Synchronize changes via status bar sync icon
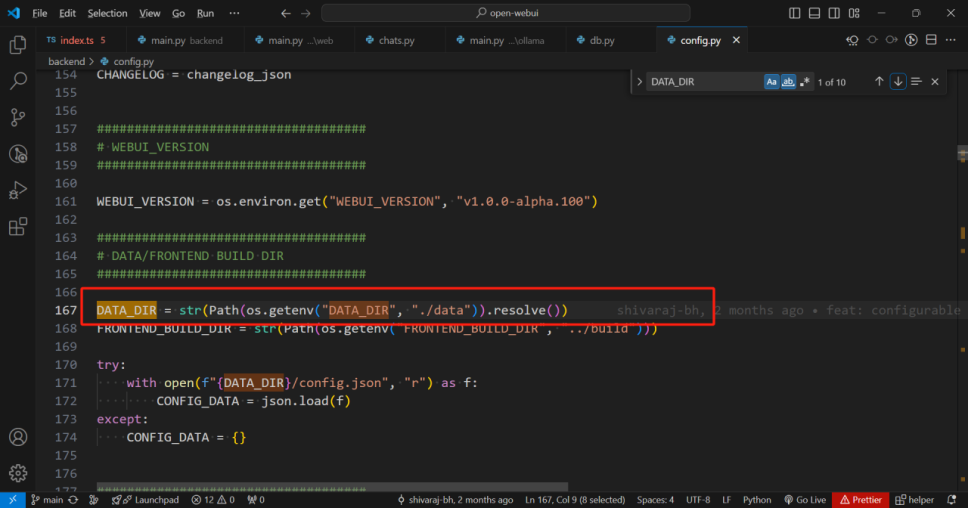The height and width of the screenshot is (508, 968). click(73, 500)
